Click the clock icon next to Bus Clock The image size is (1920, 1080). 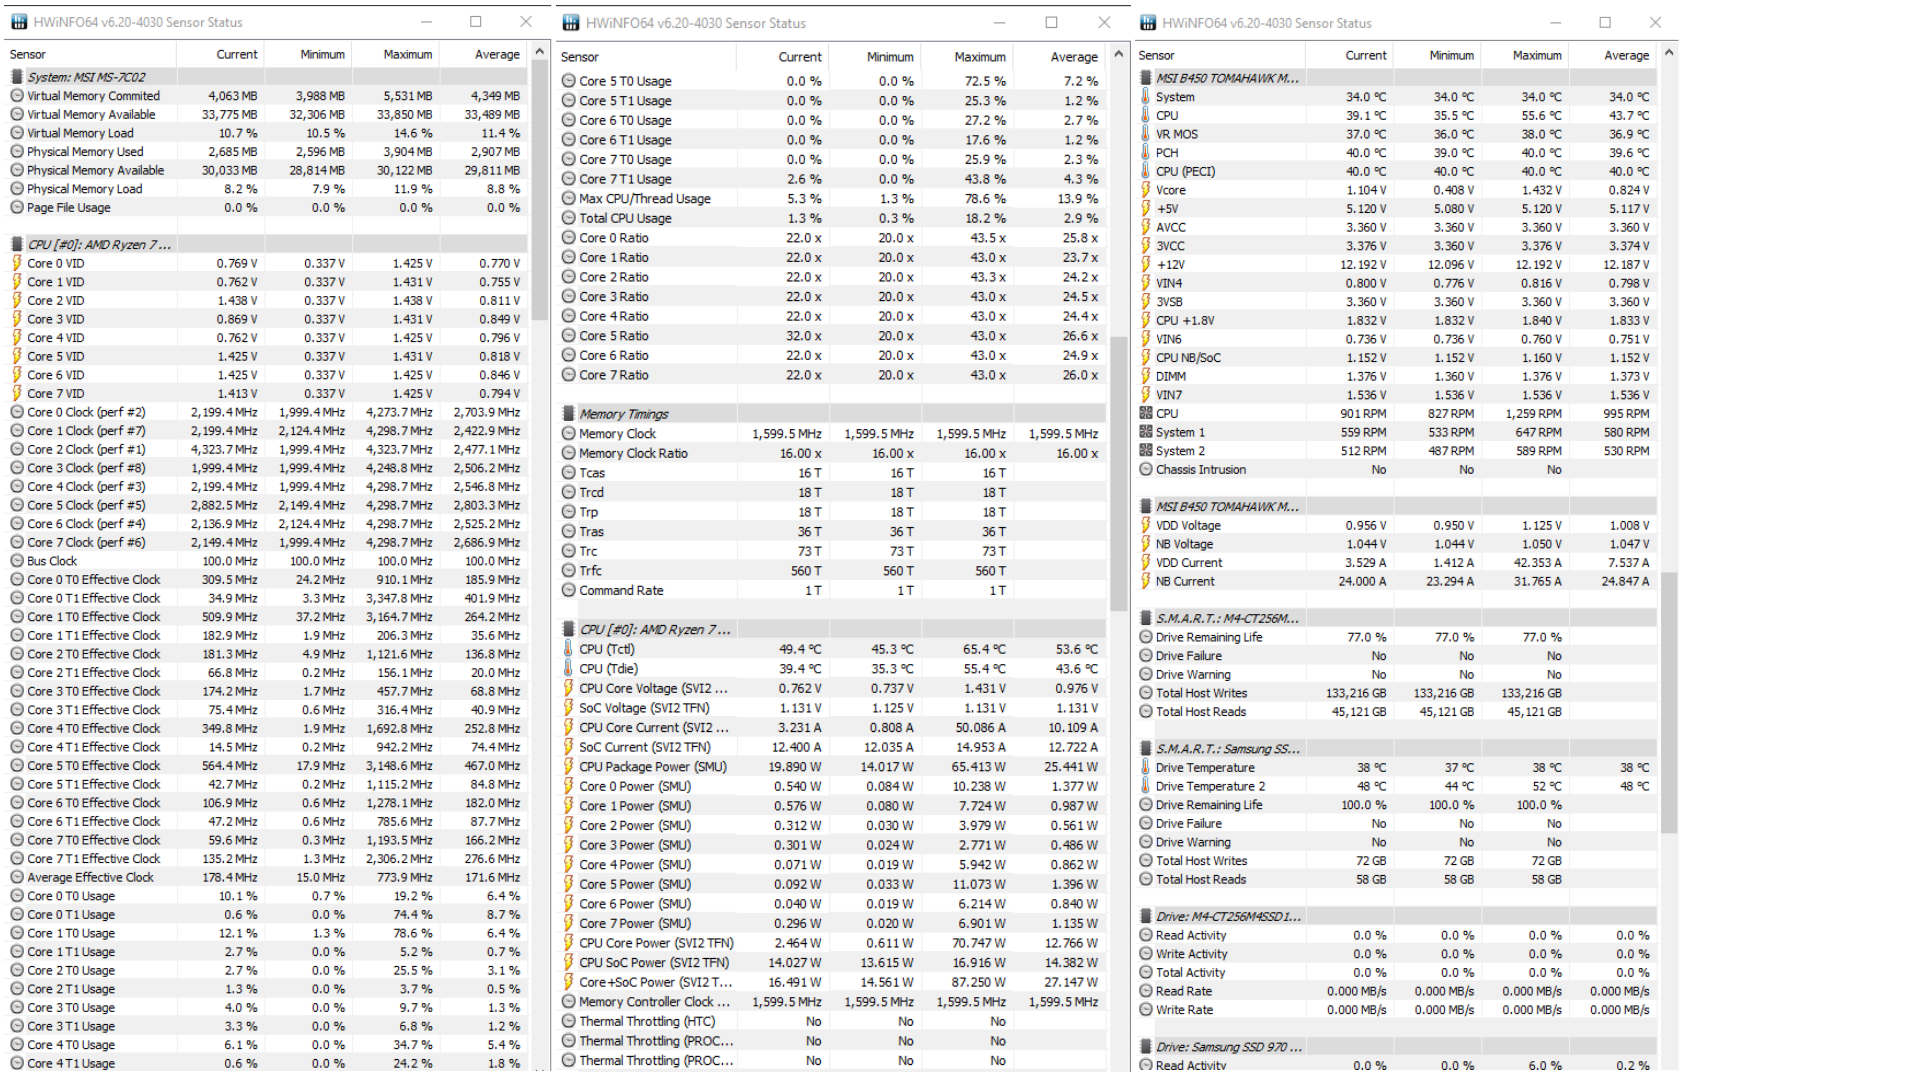[x=17, y=561]
